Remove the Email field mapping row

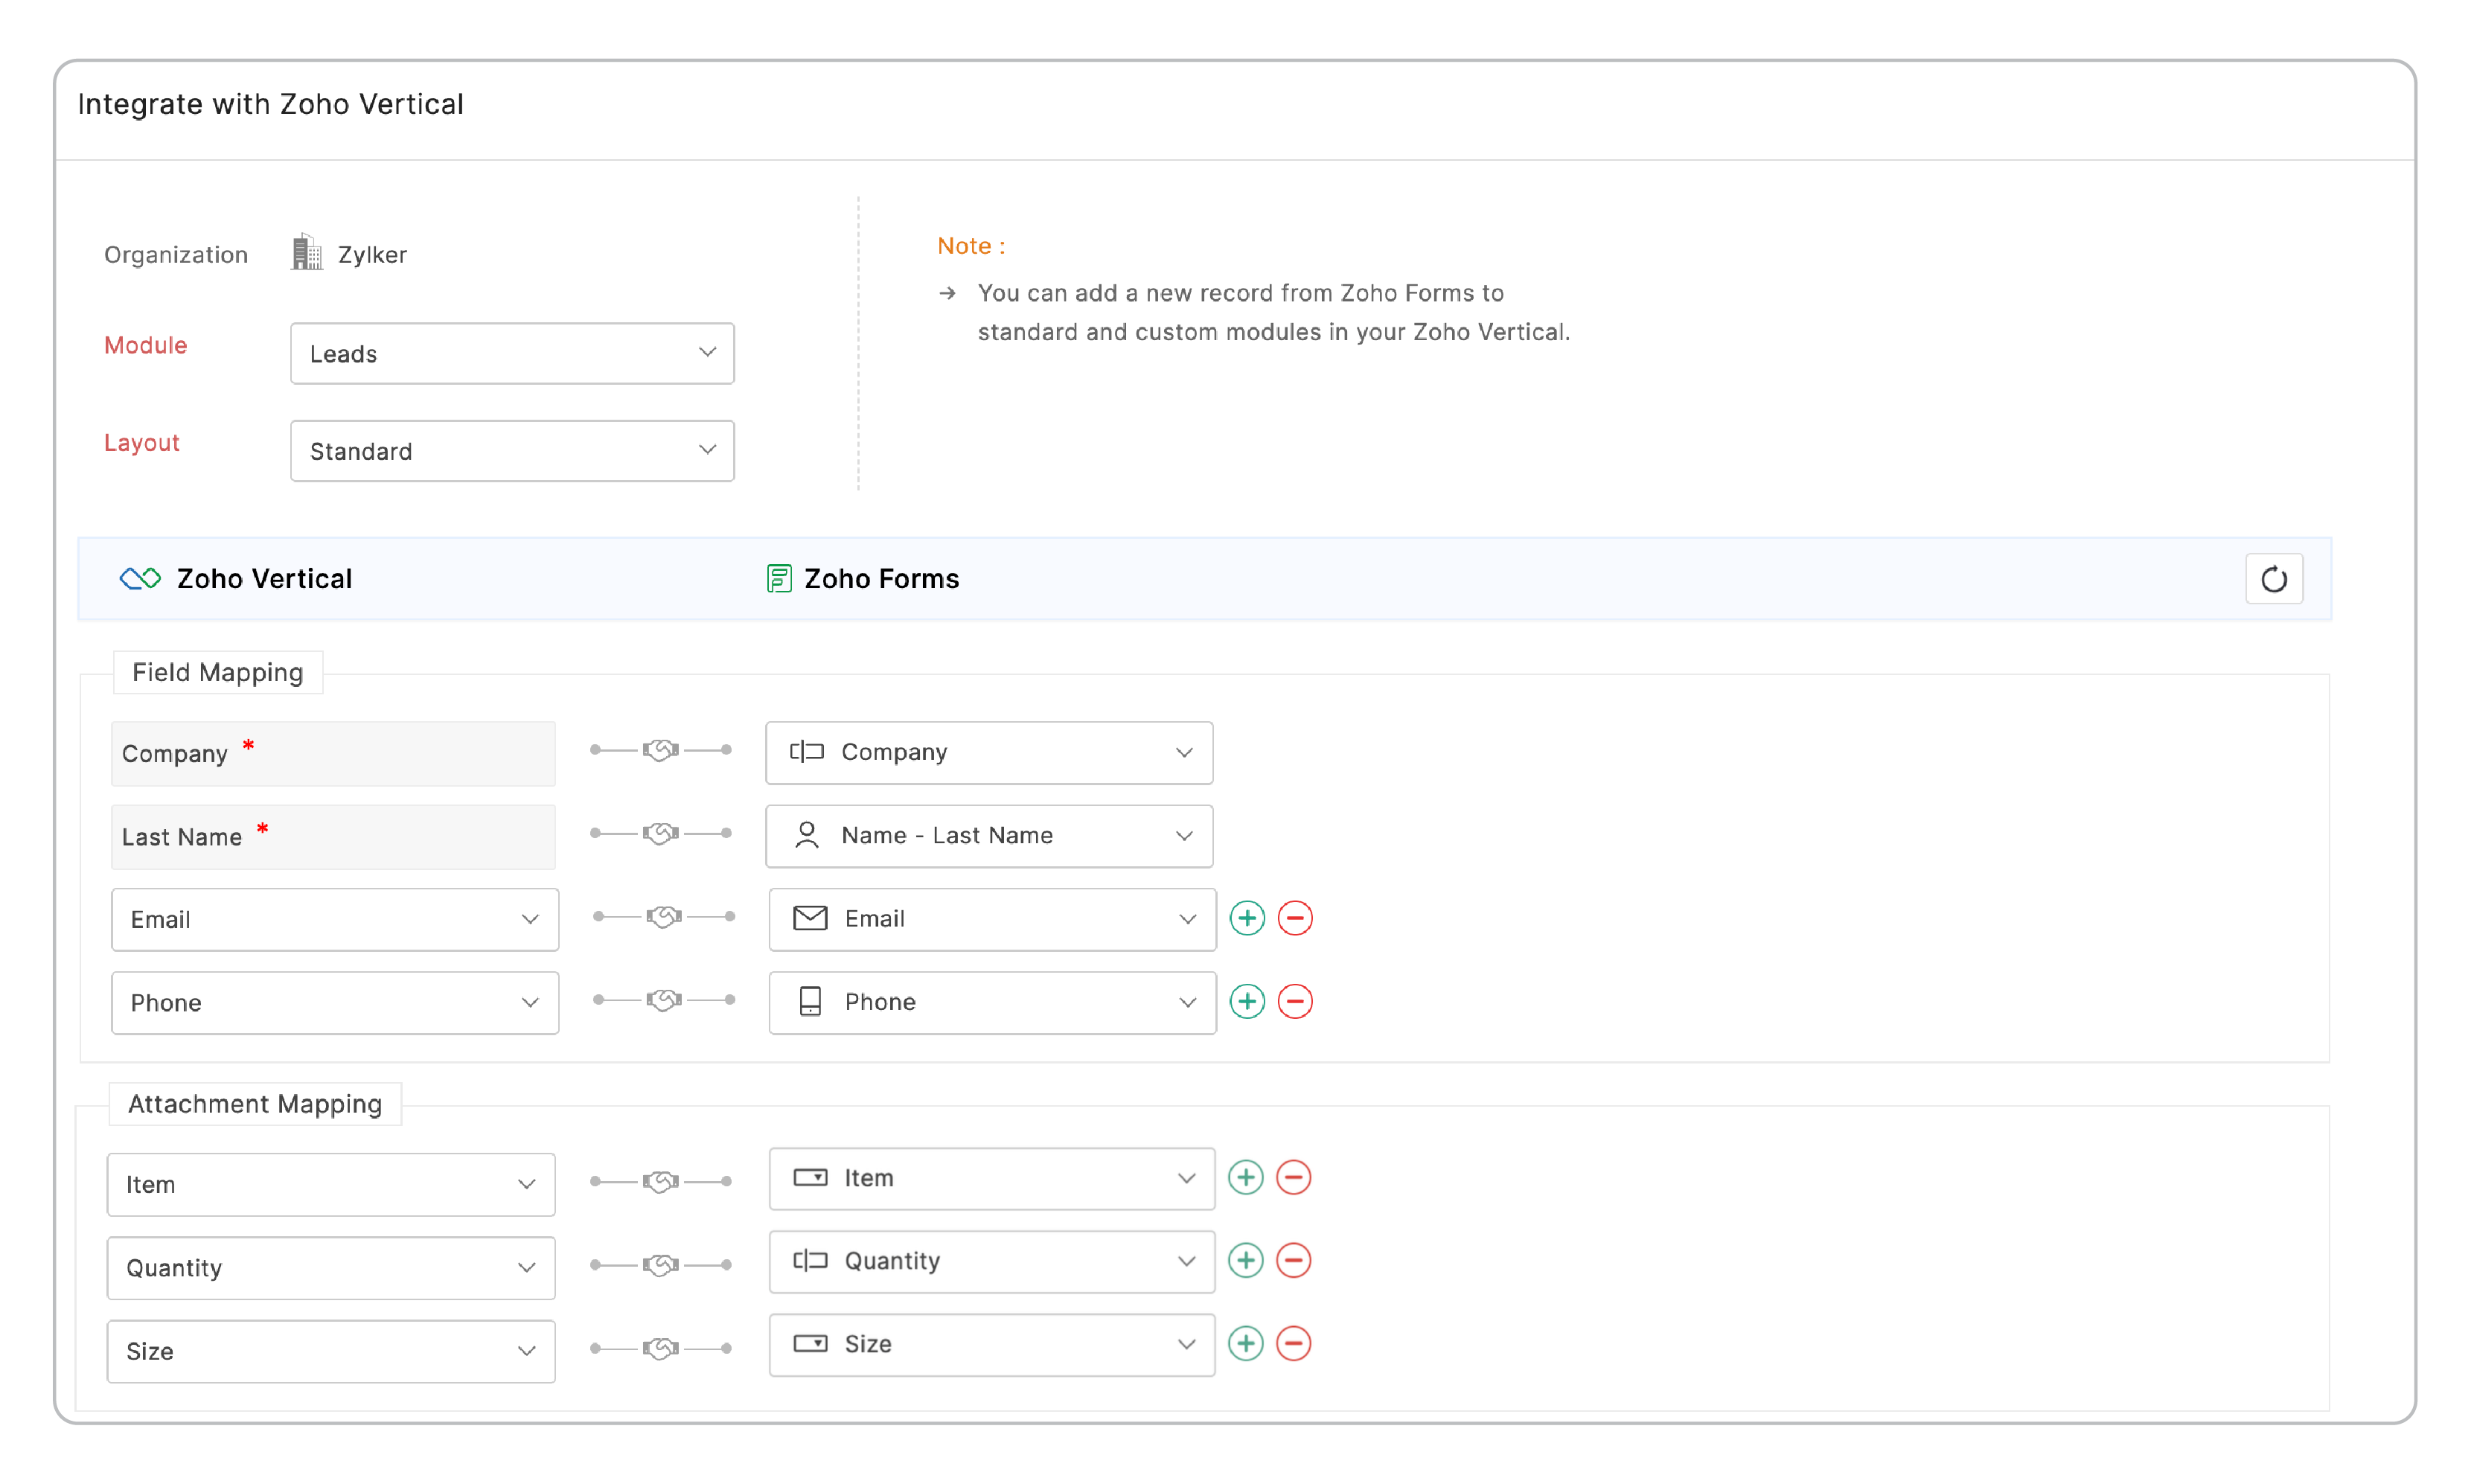tap(1294, 918)
